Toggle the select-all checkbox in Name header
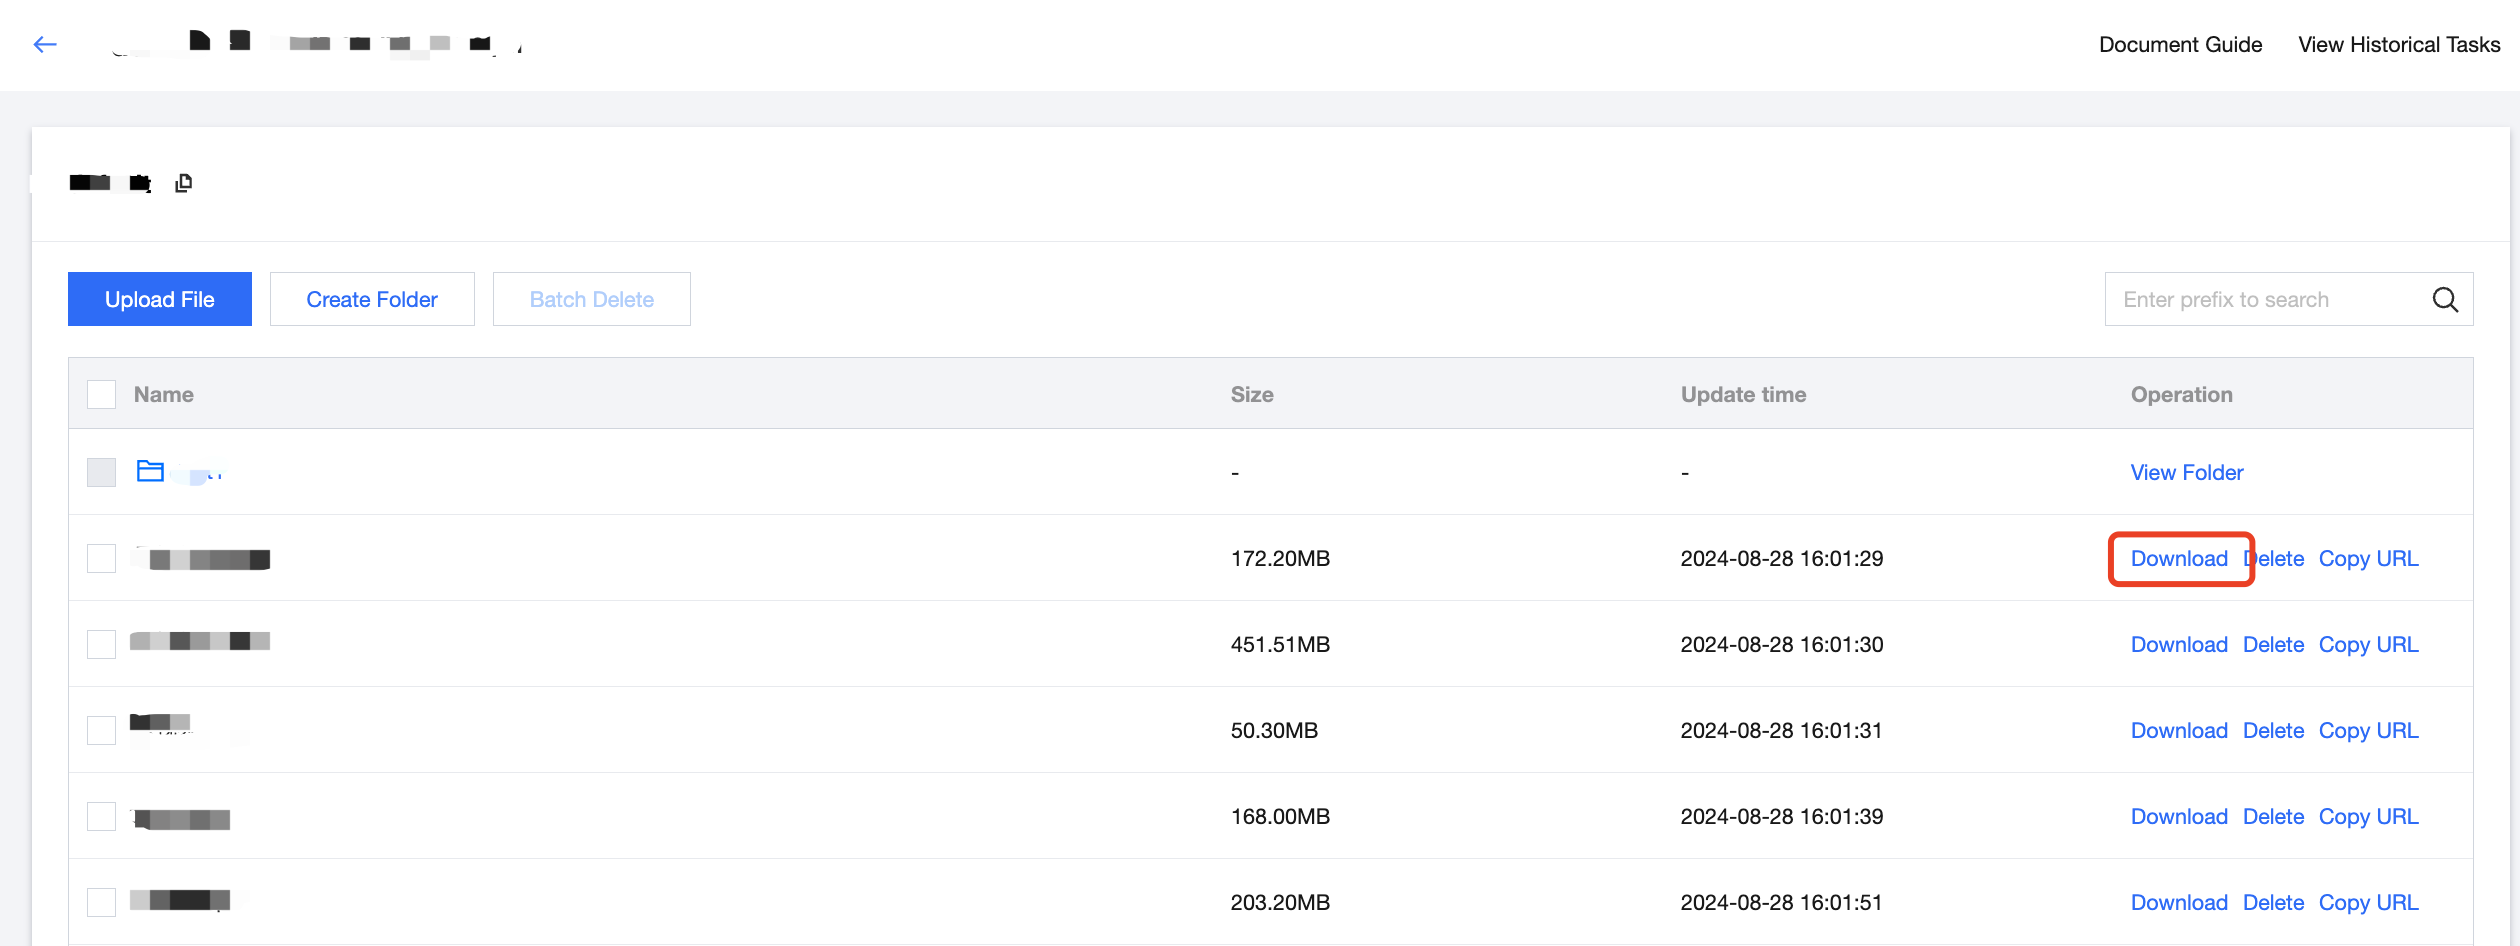The image size is (2520, 946). [101, 395]
